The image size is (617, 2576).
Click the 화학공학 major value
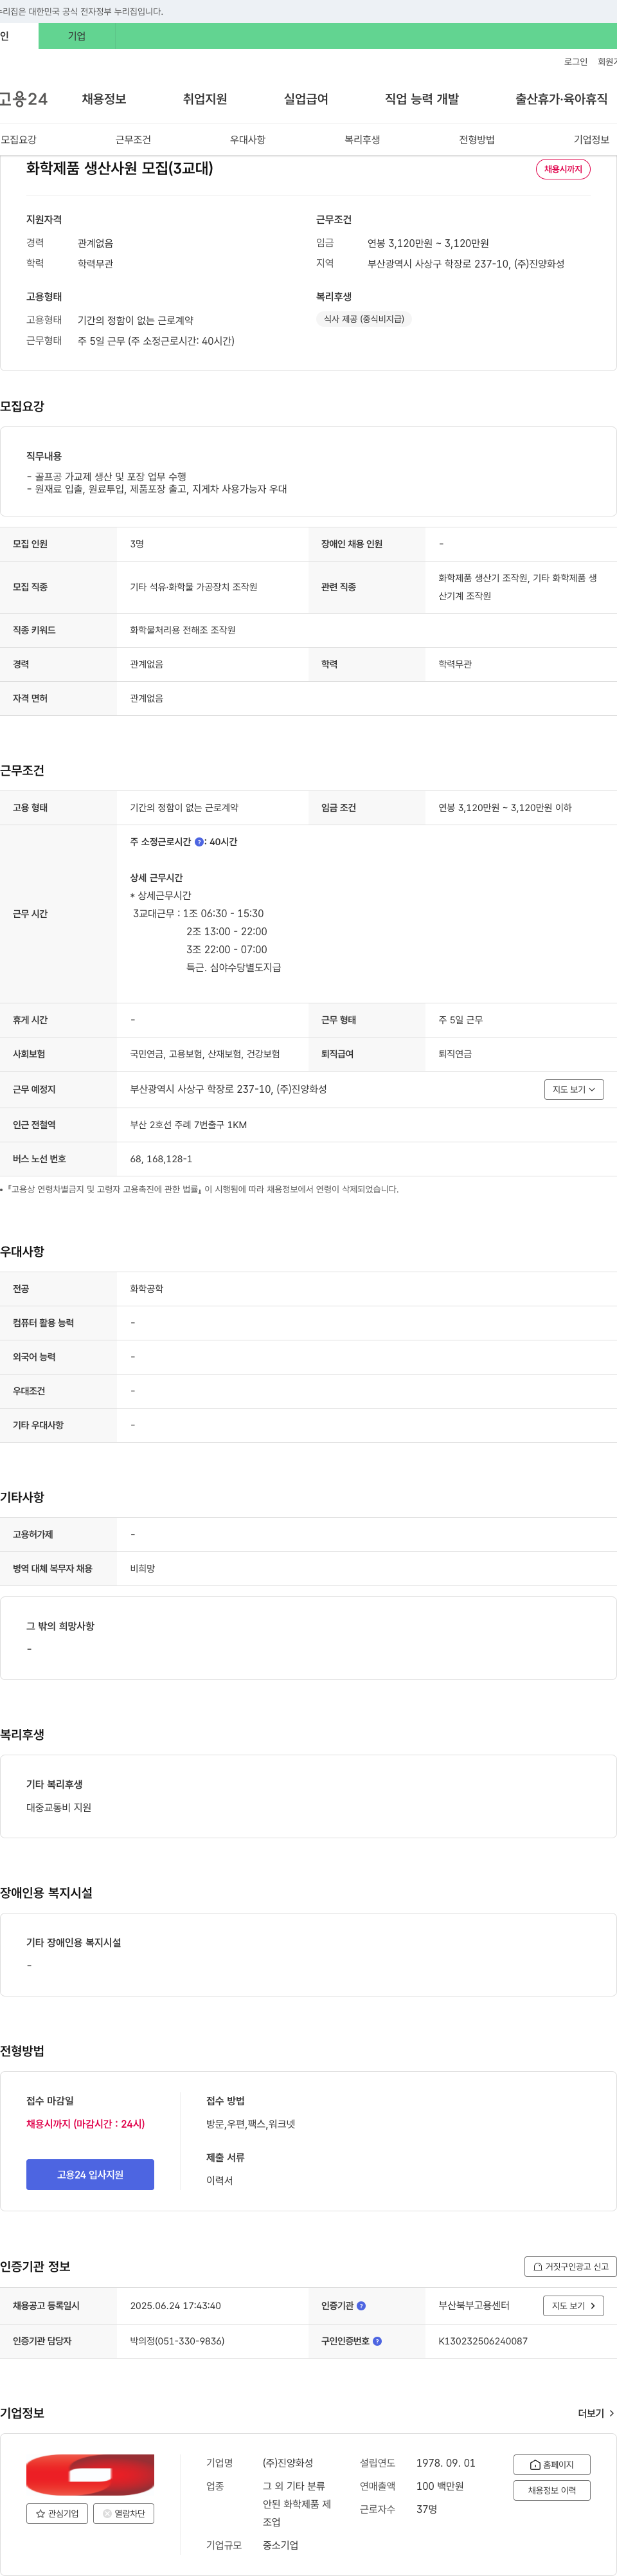[x=147, y=1289]
